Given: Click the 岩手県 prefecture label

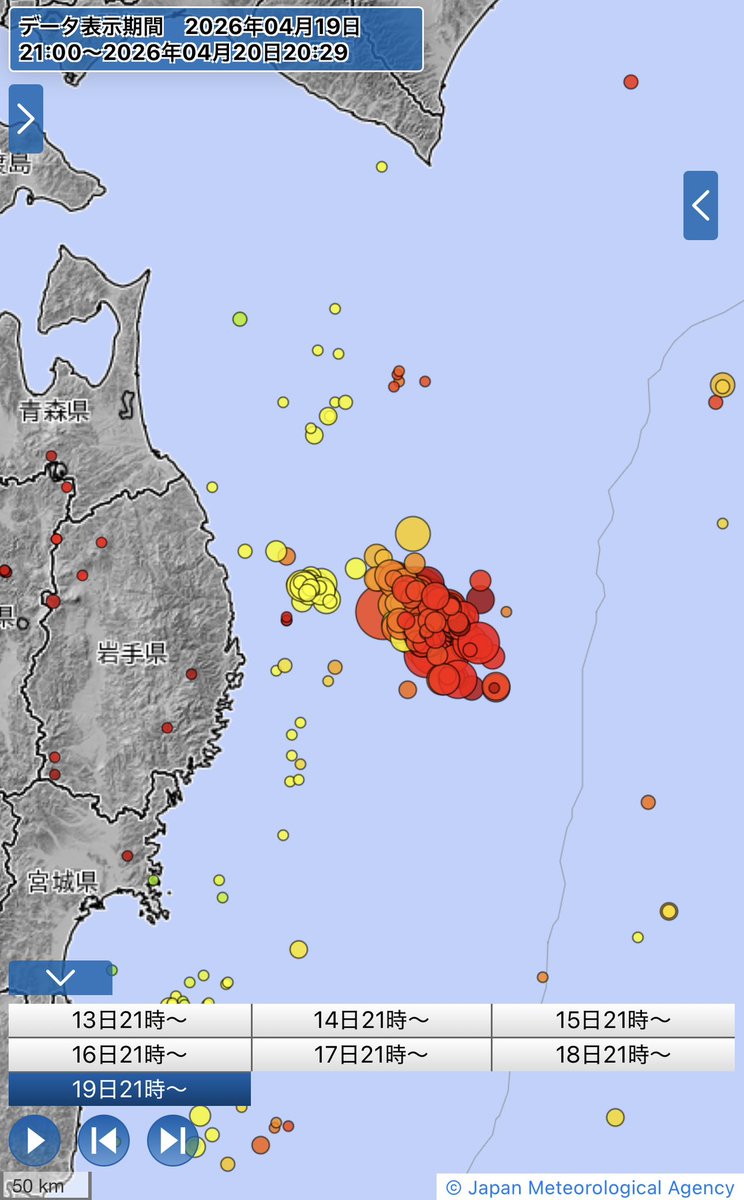Looking at the screenshot, I should [x=132, y=655].
